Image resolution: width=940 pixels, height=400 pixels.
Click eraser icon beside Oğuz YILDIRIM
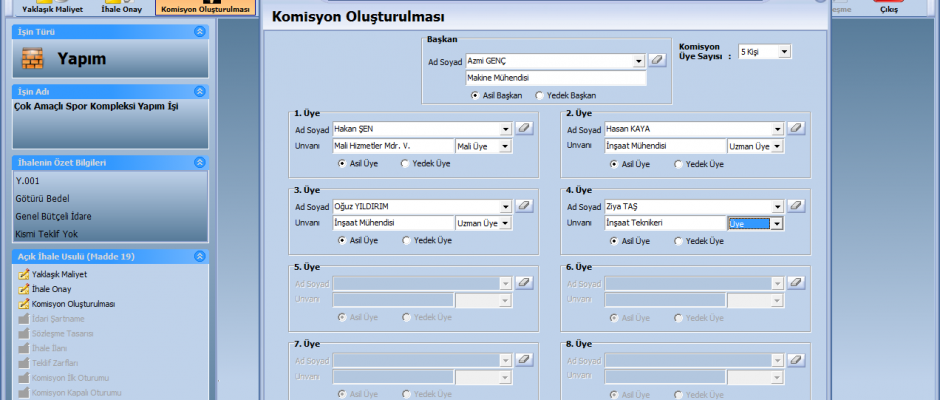click(x=522, y=206)
